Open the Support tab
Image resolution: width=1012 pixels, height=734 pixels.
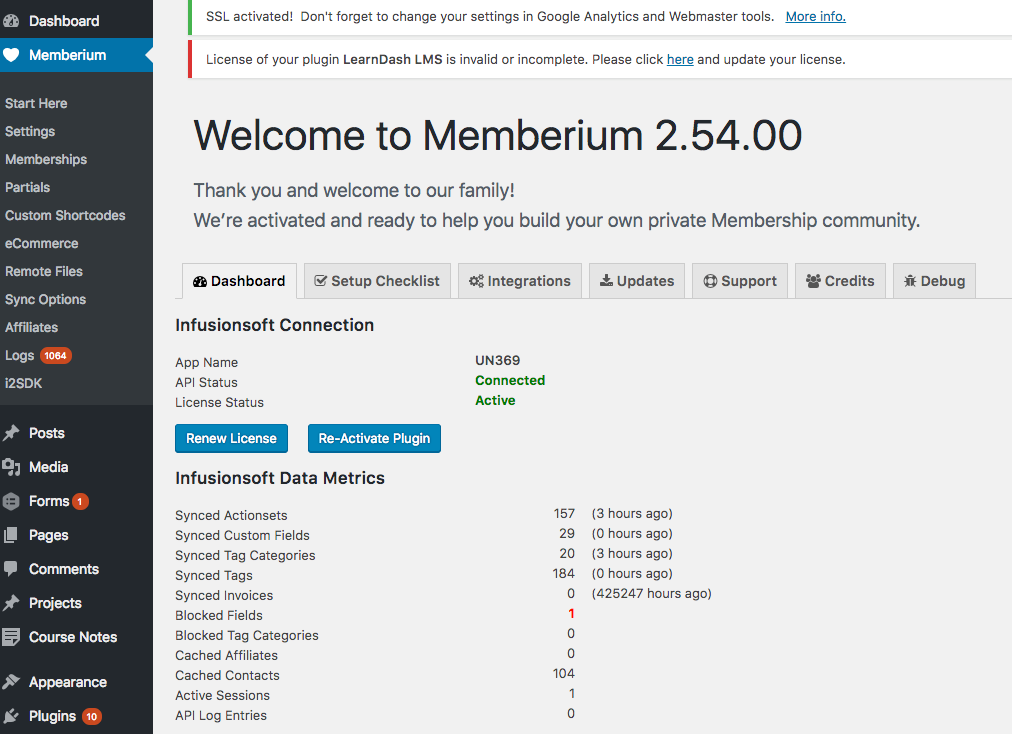pyautogui.click(x=740, y=281)
